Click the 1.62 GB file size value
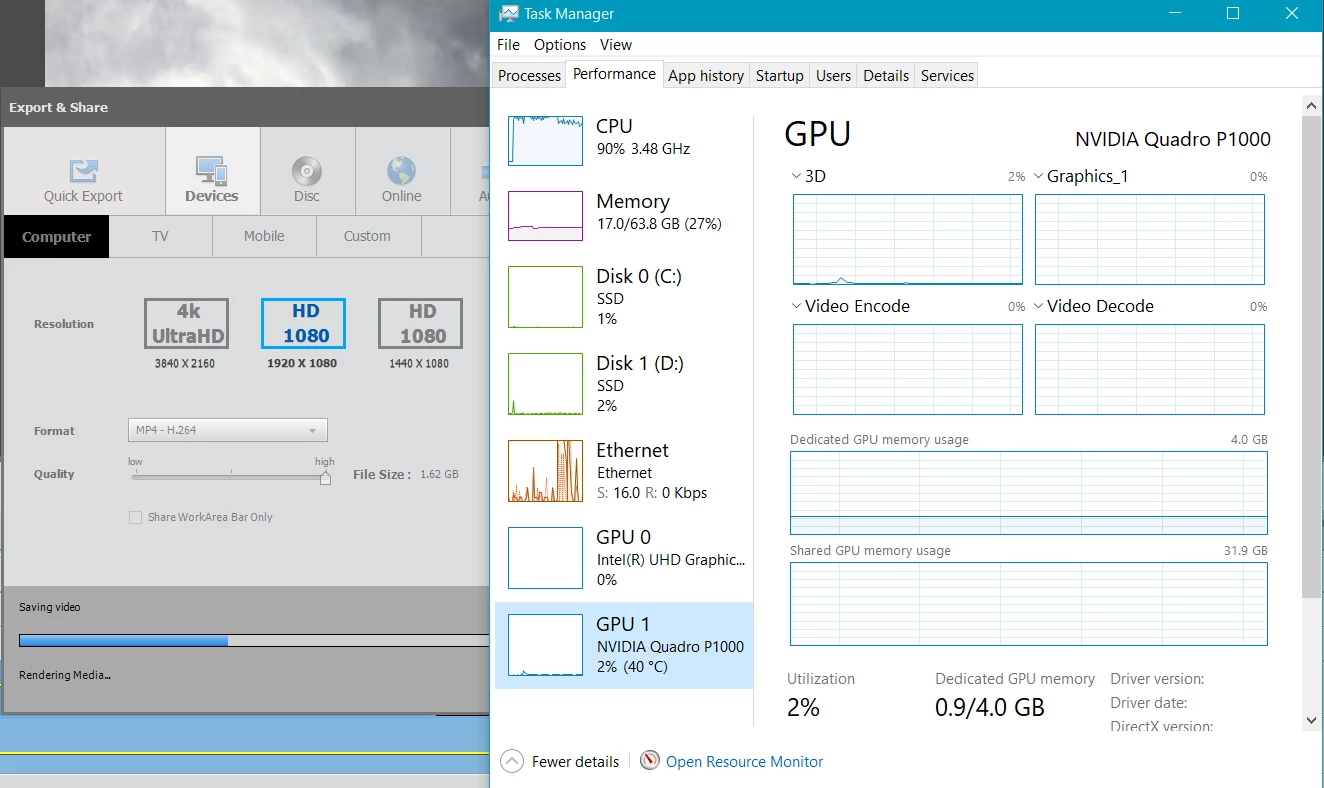The width and height of the screenshot is (1324, 788). [439, 474]
